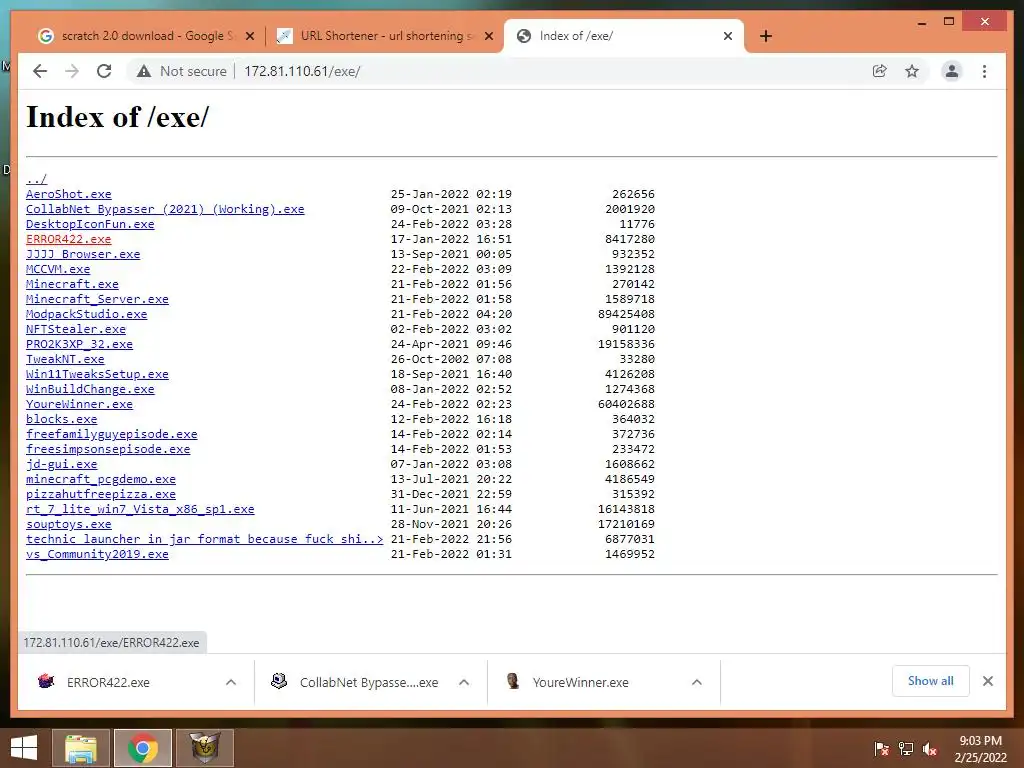
Task: Open Windows Start button
Action: pos(24,748)
